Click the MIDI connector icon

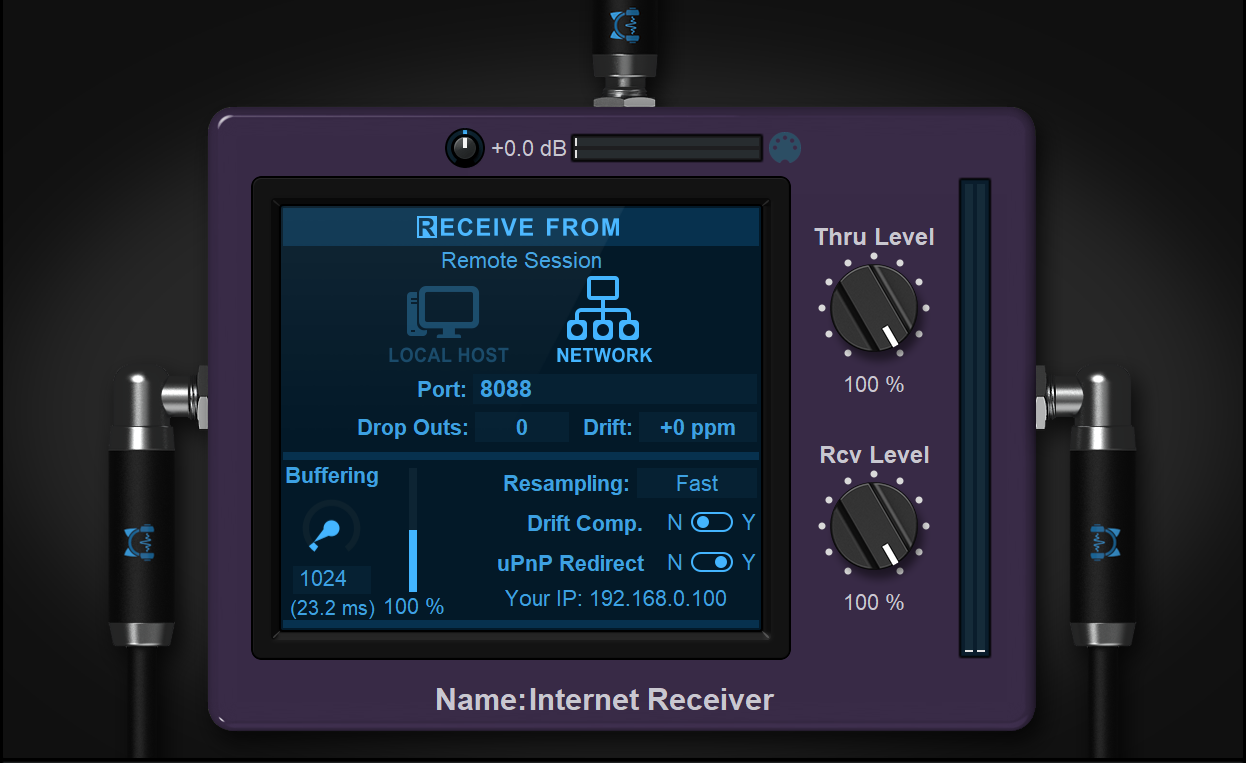[x=785, y=148]
